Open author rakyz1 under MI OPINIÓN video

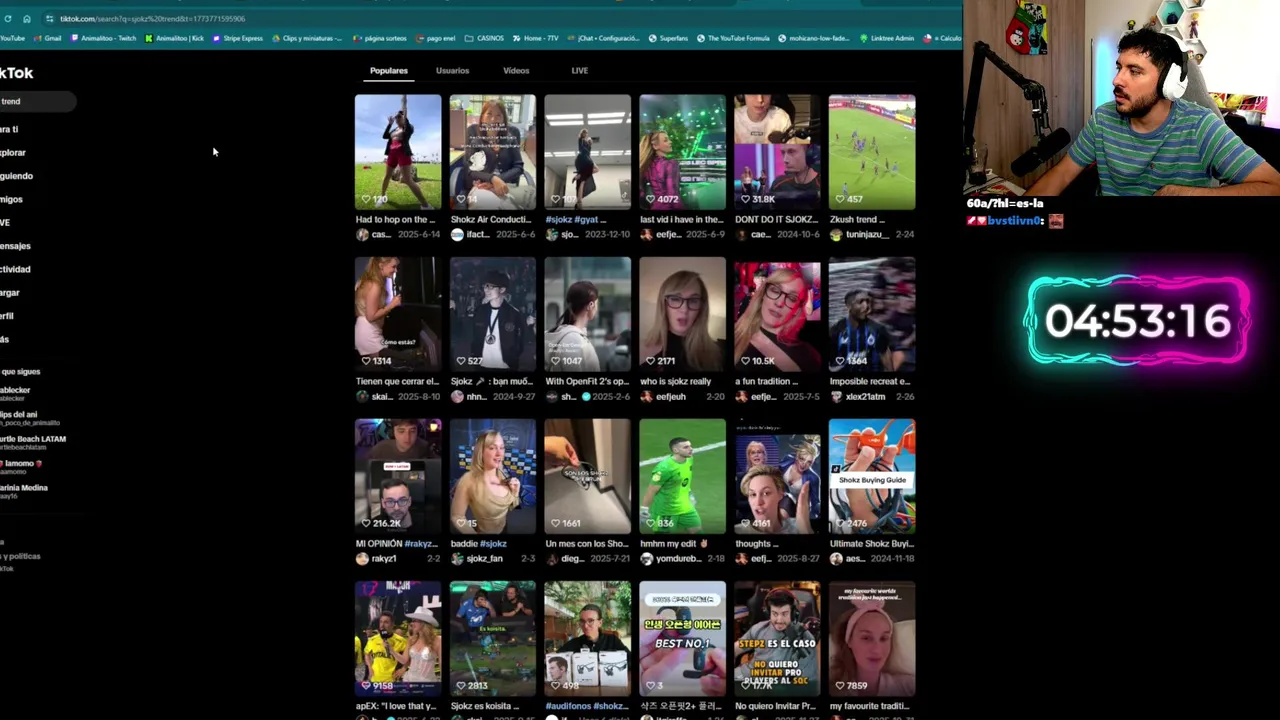tap(384, 559)
